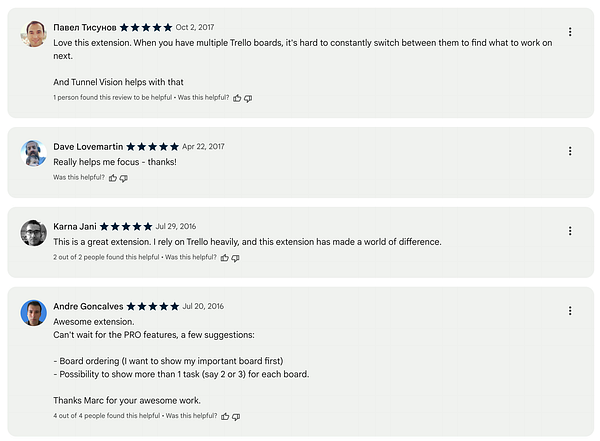Click the five-star rating on Karna Jani's review

(x=126, y=227)
